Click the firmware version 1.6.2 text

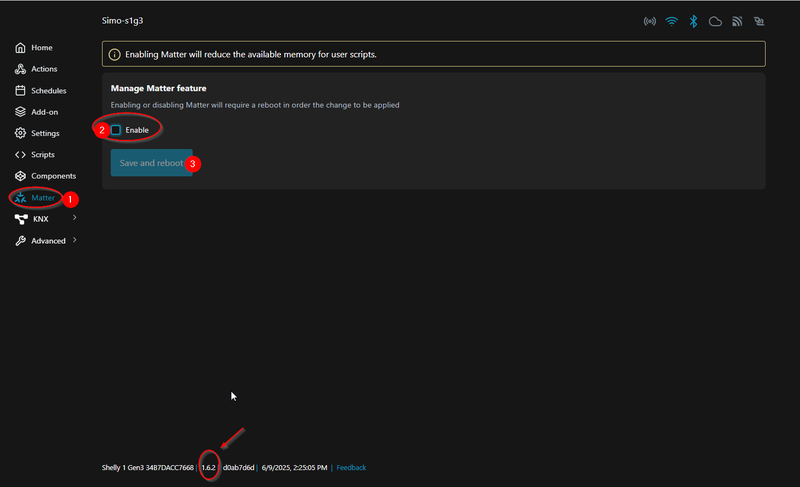[x=209, y=468]
